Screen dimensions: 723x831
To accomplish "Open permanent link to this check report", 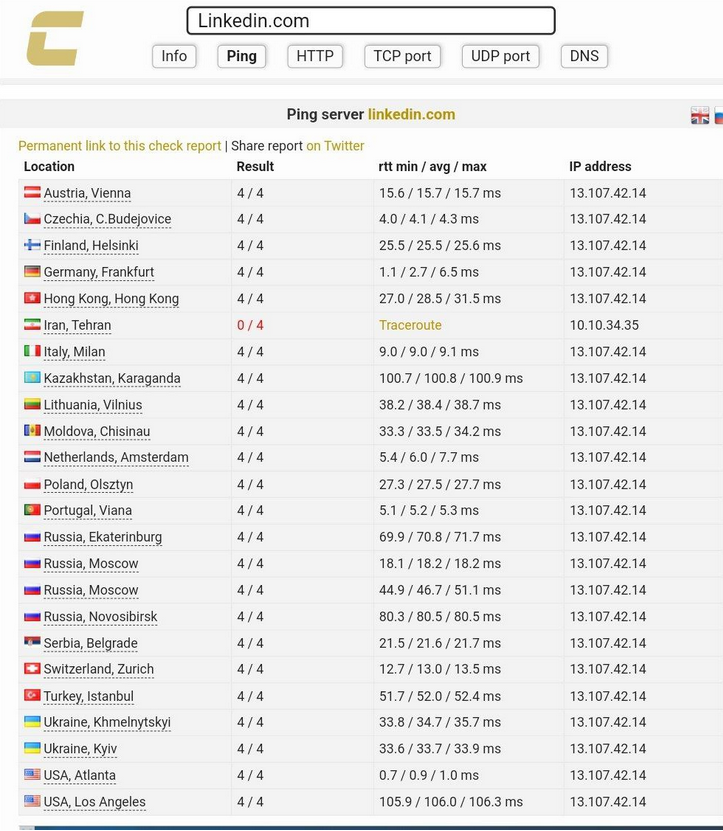I will 120,146.
